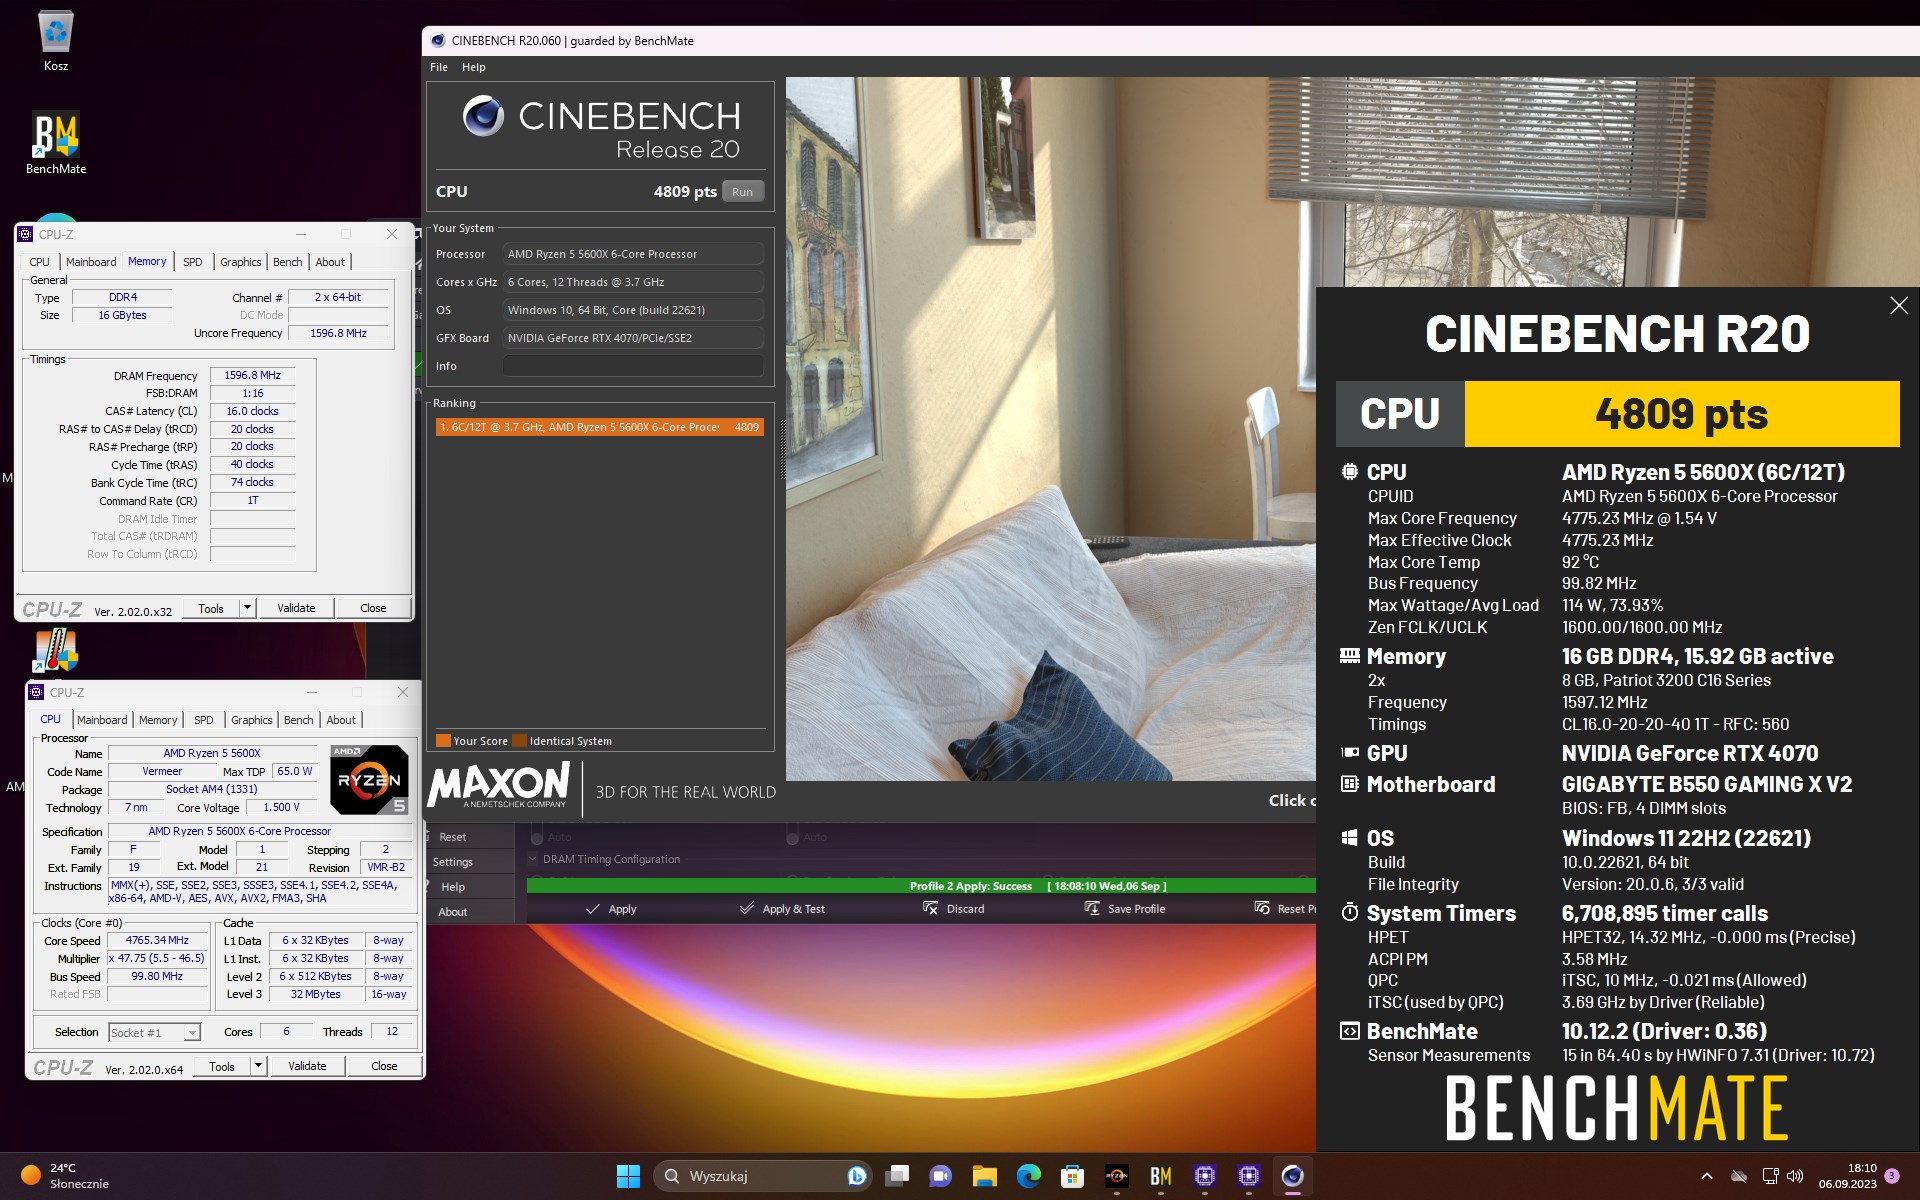The image size is (1920, 1200).
Task: Click the Wyszukaj taskbar search box
Action: (x=762, y=1176)
